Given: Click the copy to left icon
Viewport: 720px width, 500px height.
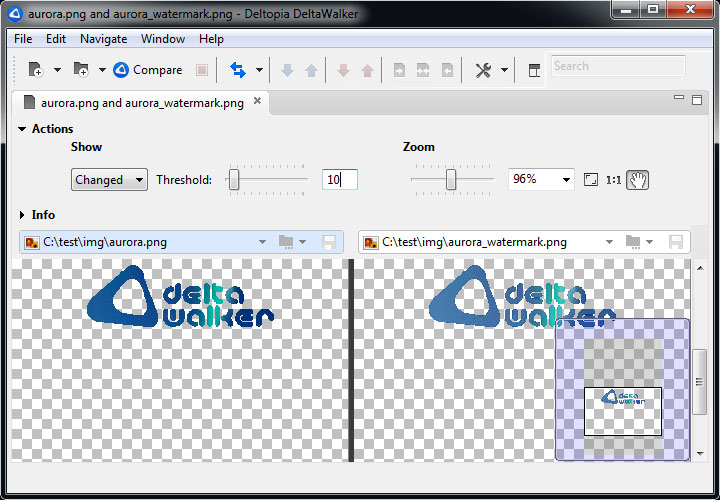Looking at the screenshot, I should [x=447, y=70].
